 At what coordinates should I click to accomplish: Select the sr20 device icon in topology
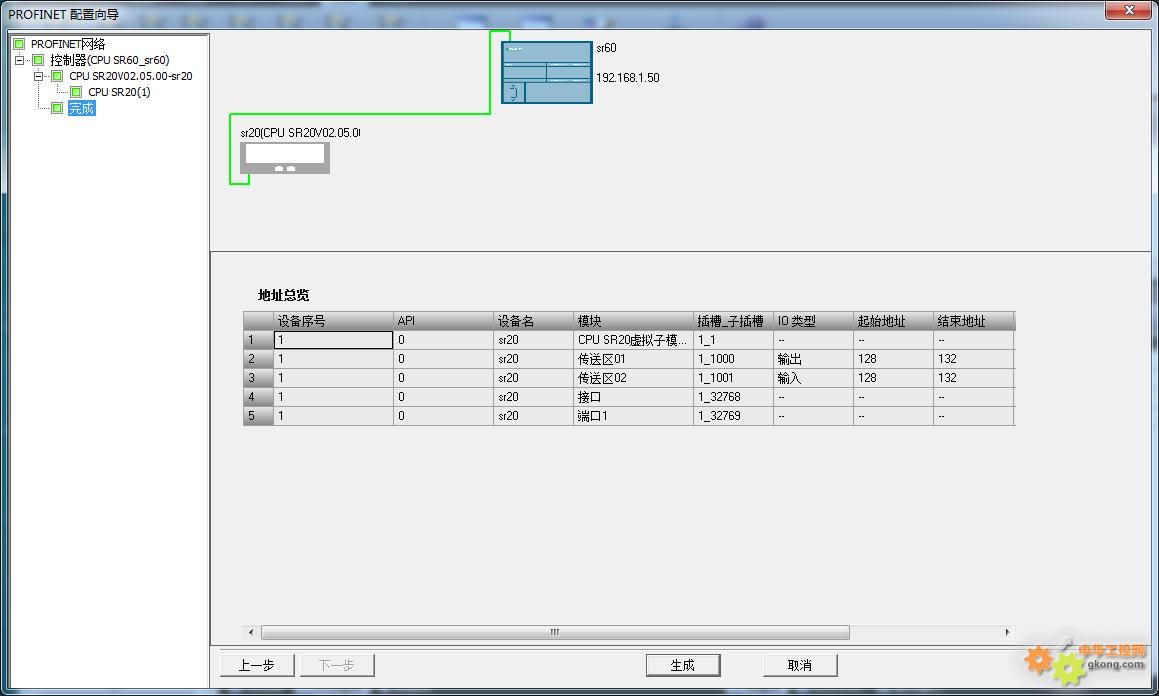[x=285, y=157]
